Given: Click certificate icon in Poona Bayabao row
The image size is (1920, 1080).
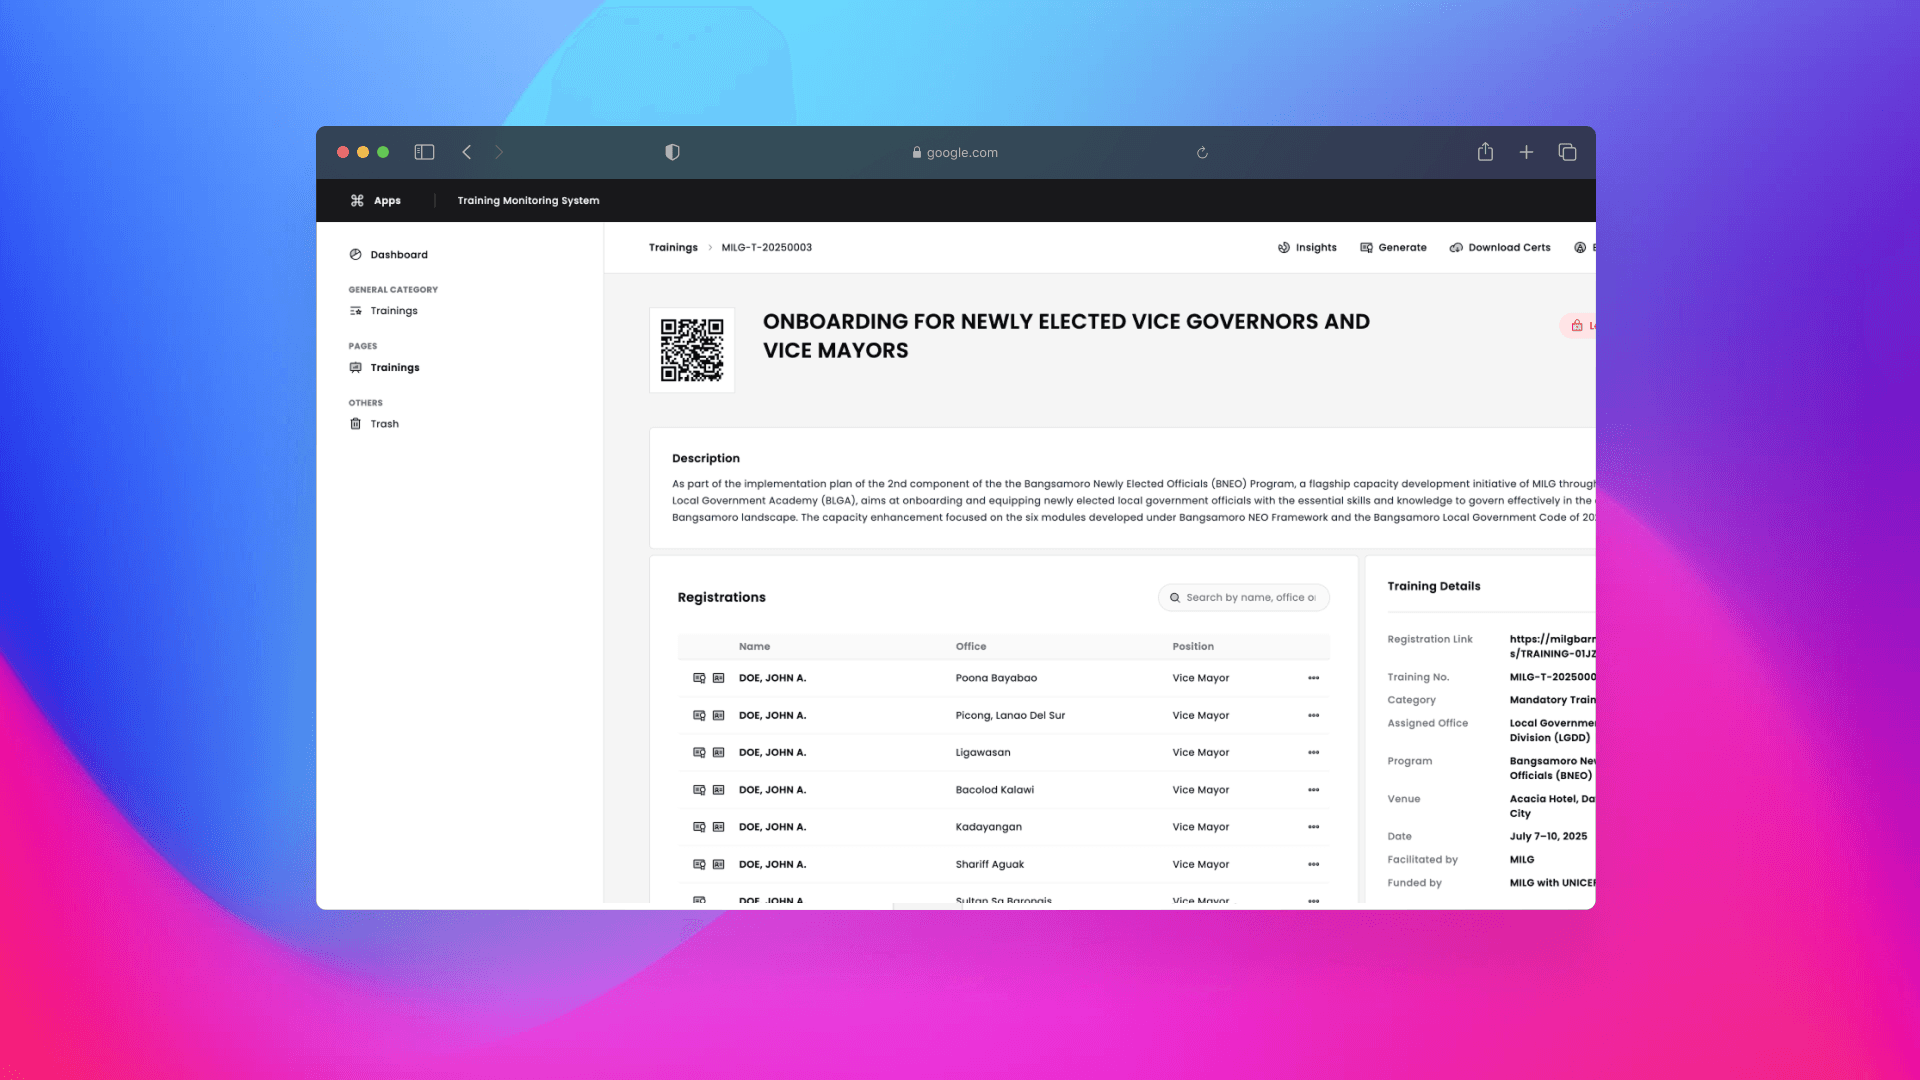Looking at the screenshot, I should (699, 678).
